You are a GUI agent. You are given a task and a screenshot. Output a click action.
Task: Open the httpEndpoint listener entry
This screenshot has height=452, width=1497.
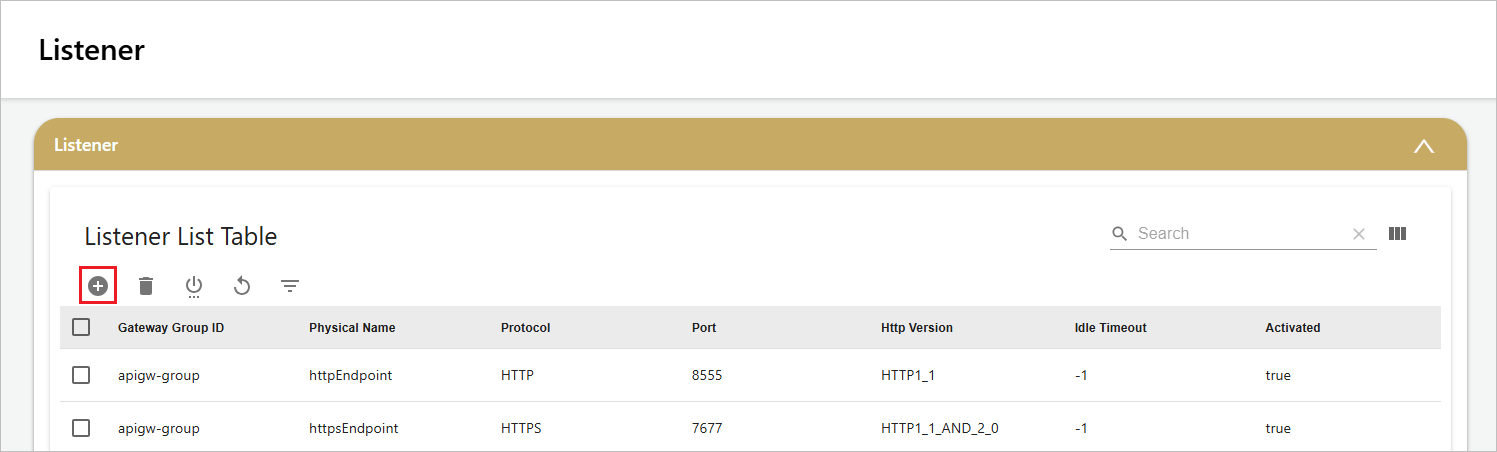[350, 376]
